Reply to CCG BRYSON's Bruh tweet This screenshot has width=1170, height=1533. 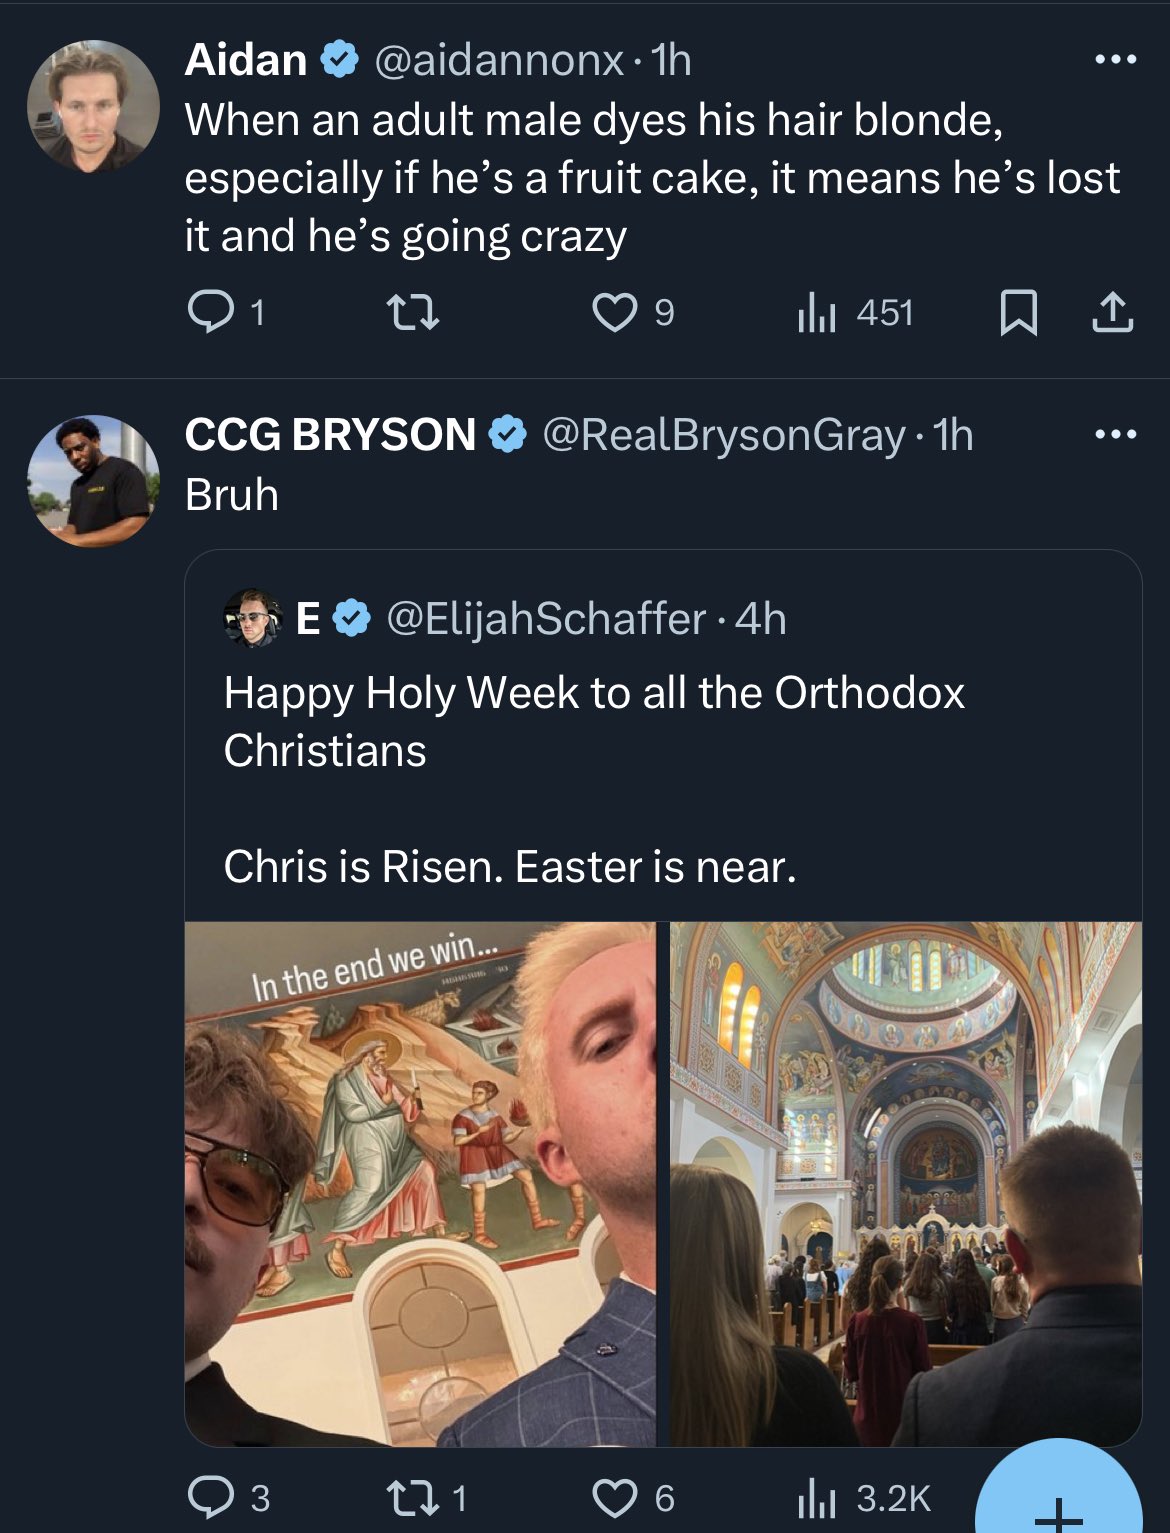pyautogui.click(x=228, y=1497)
